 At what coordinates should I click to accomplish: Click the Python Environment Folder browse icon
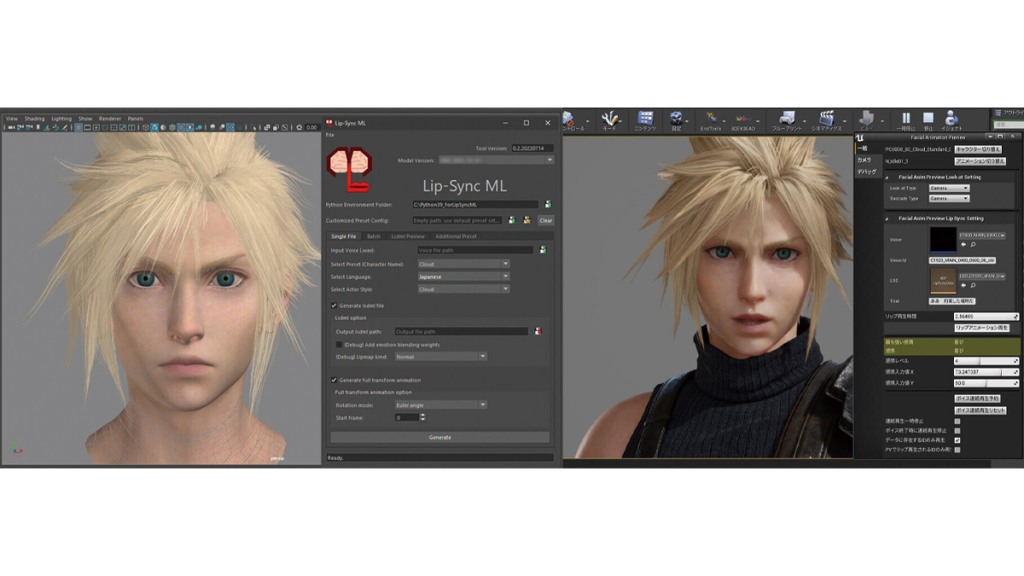(x=548, y=204)
